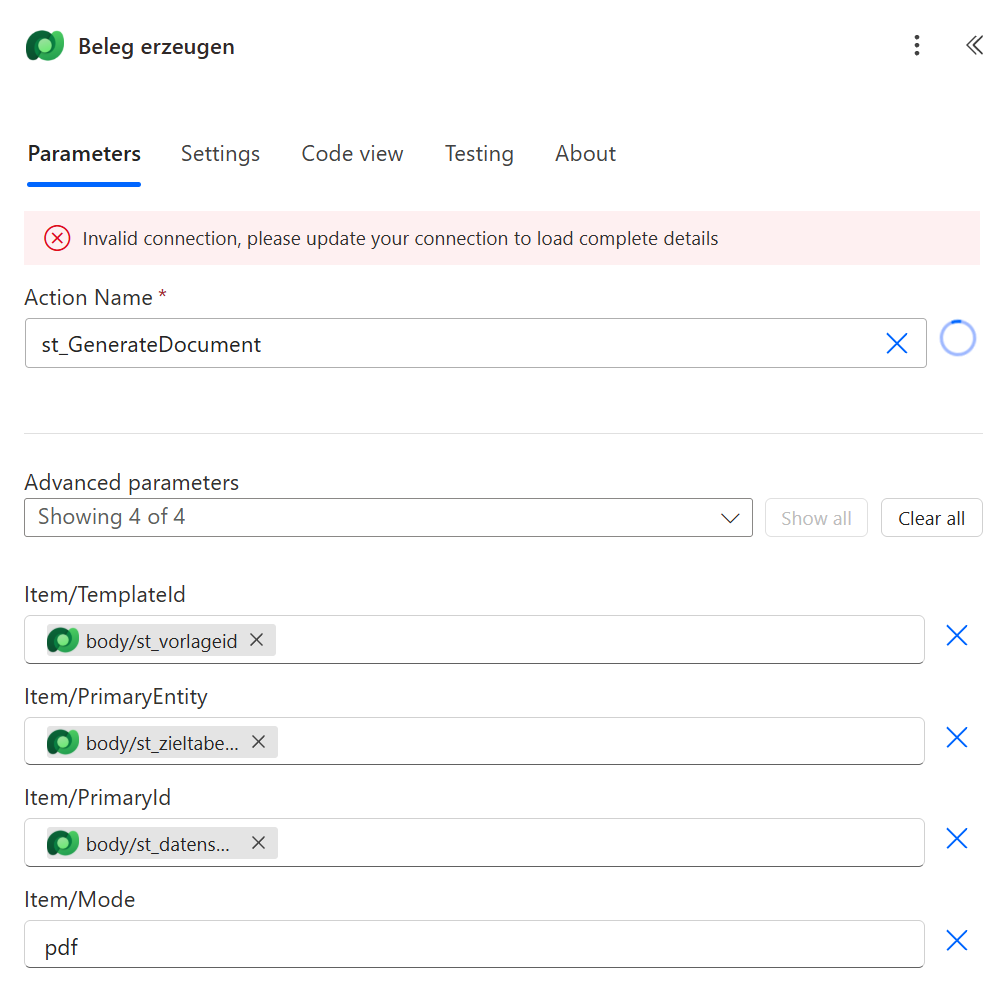The height and width of the screenshot is (993, 985).
Task: Click the loading spinner next to Action Name
Action: [x=957, y=338]
